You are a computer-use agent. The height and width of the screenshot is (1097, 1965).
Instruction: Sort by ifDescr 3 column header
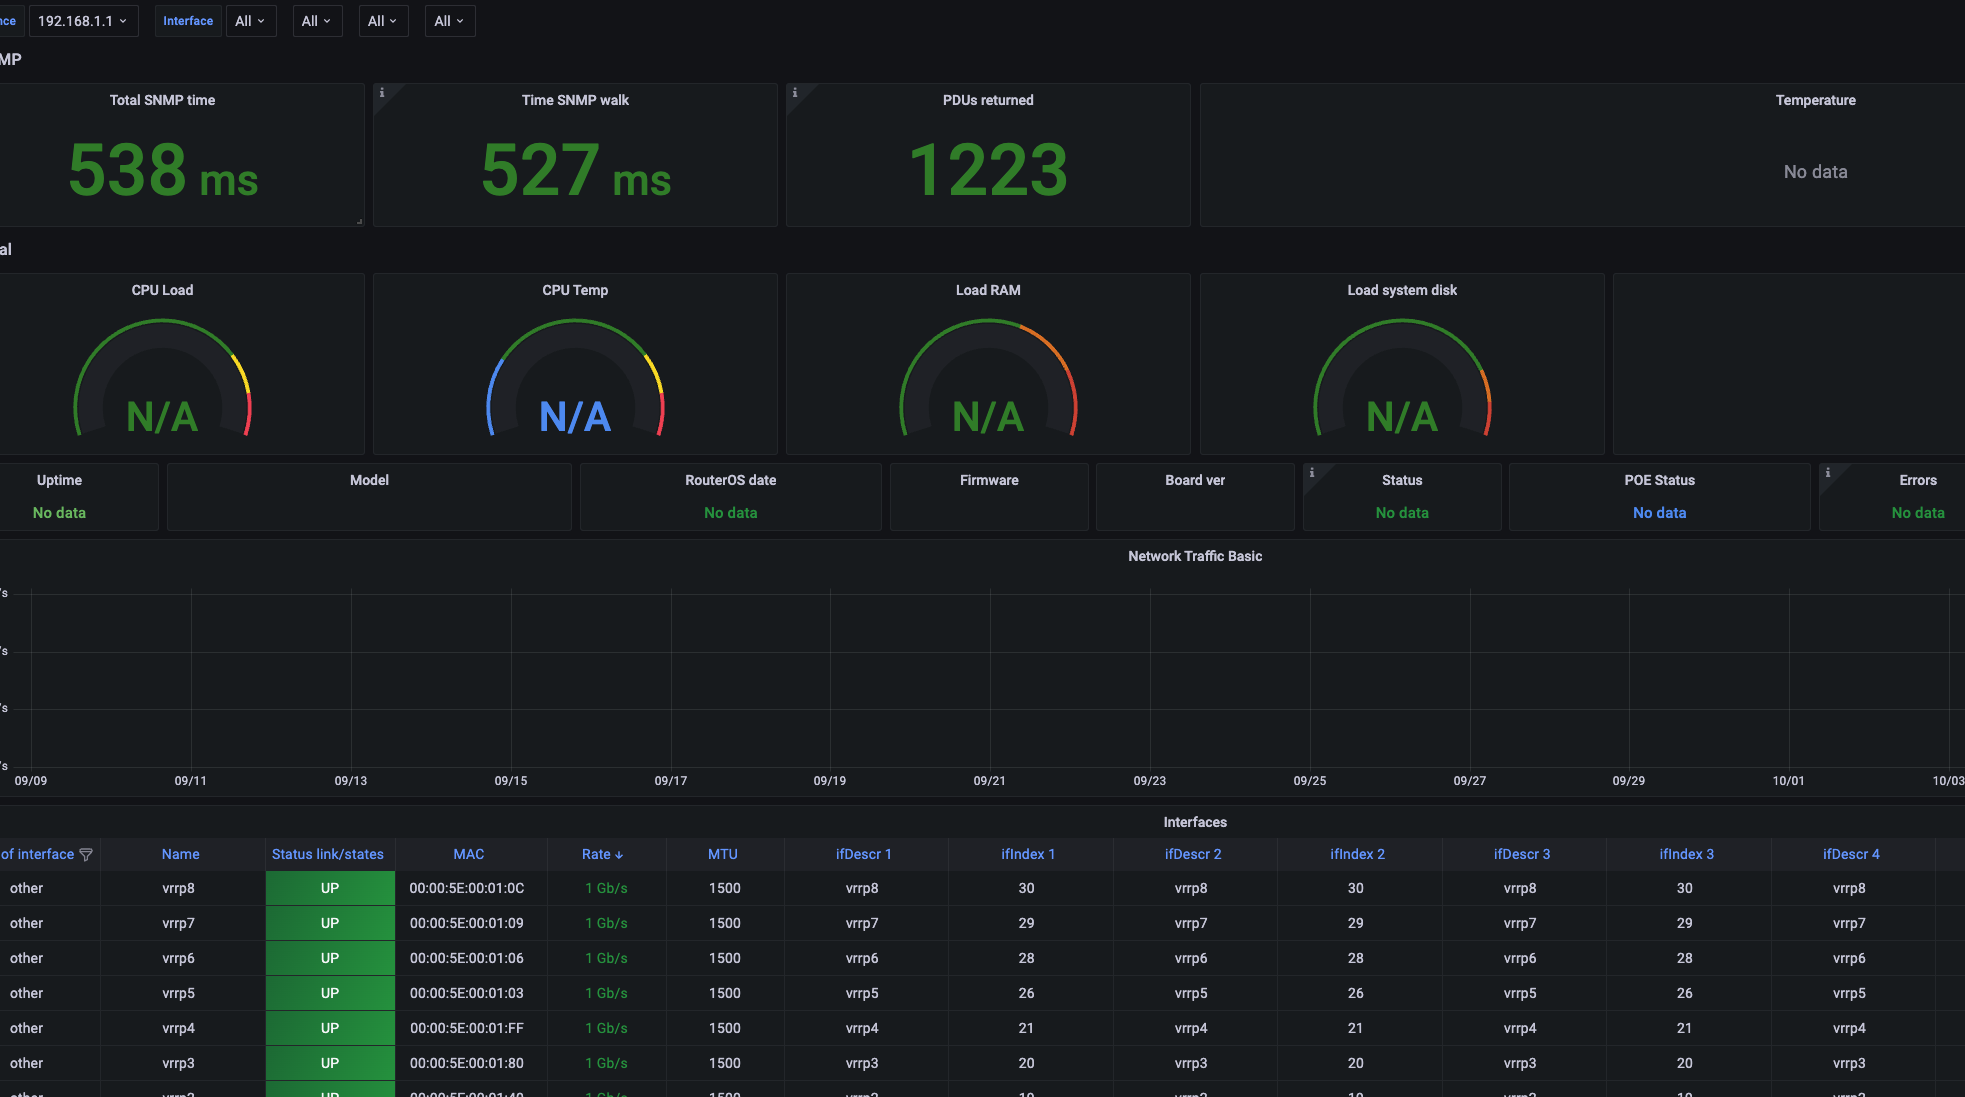pyautogui.click(x=1522, y=854)
